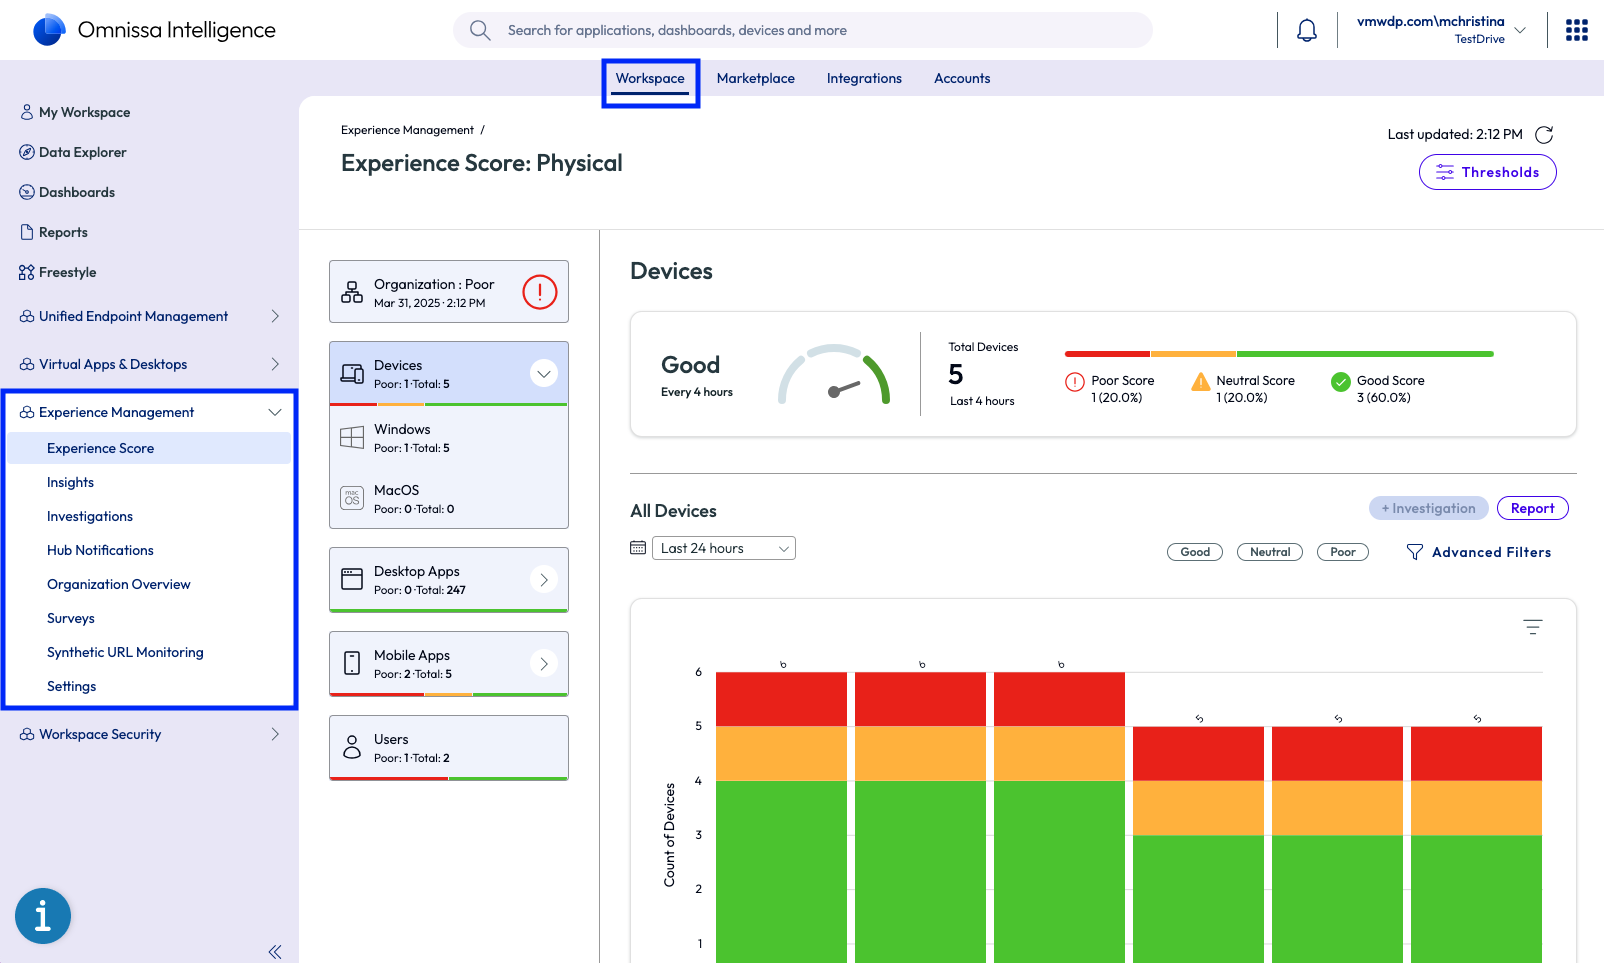
Task: Collapse the Experience Management section
Action: click(x=275, y=412)
